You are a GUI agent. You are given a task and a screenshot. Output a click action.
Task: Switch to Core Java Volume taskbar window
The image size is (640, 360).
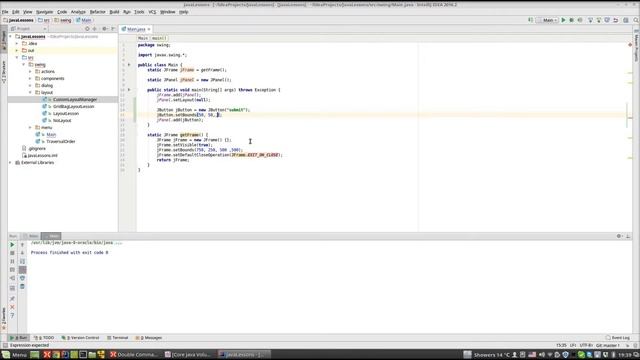point(188,355)
